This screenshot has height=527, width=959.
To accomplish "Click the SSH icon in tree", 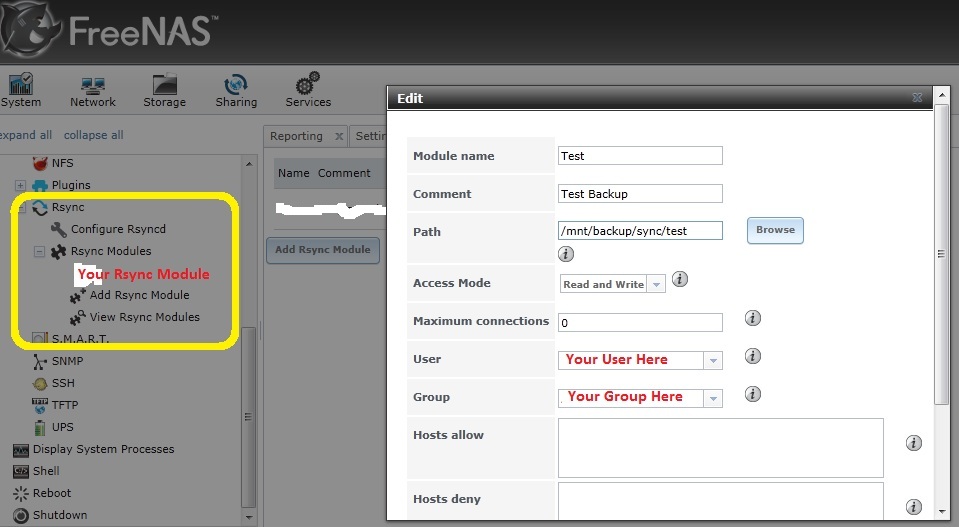I will click(x=40, y=383).
